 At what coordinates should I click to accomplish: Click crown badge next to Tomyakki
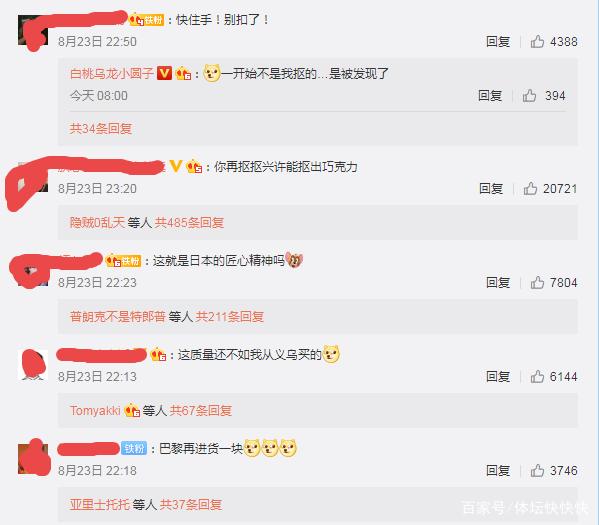coord(132,410)
